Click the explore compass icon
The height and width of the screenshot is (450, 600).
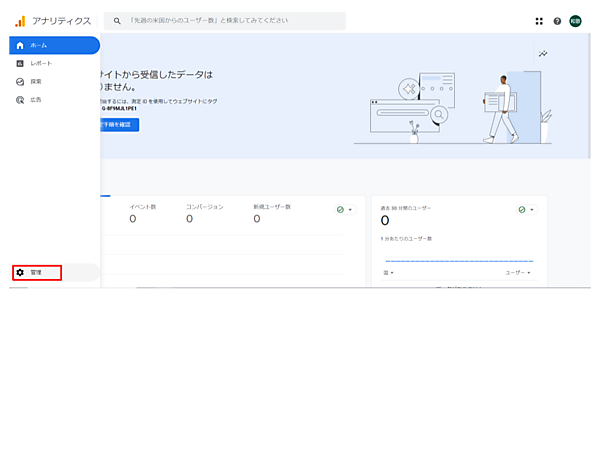(x=20, y=82)
